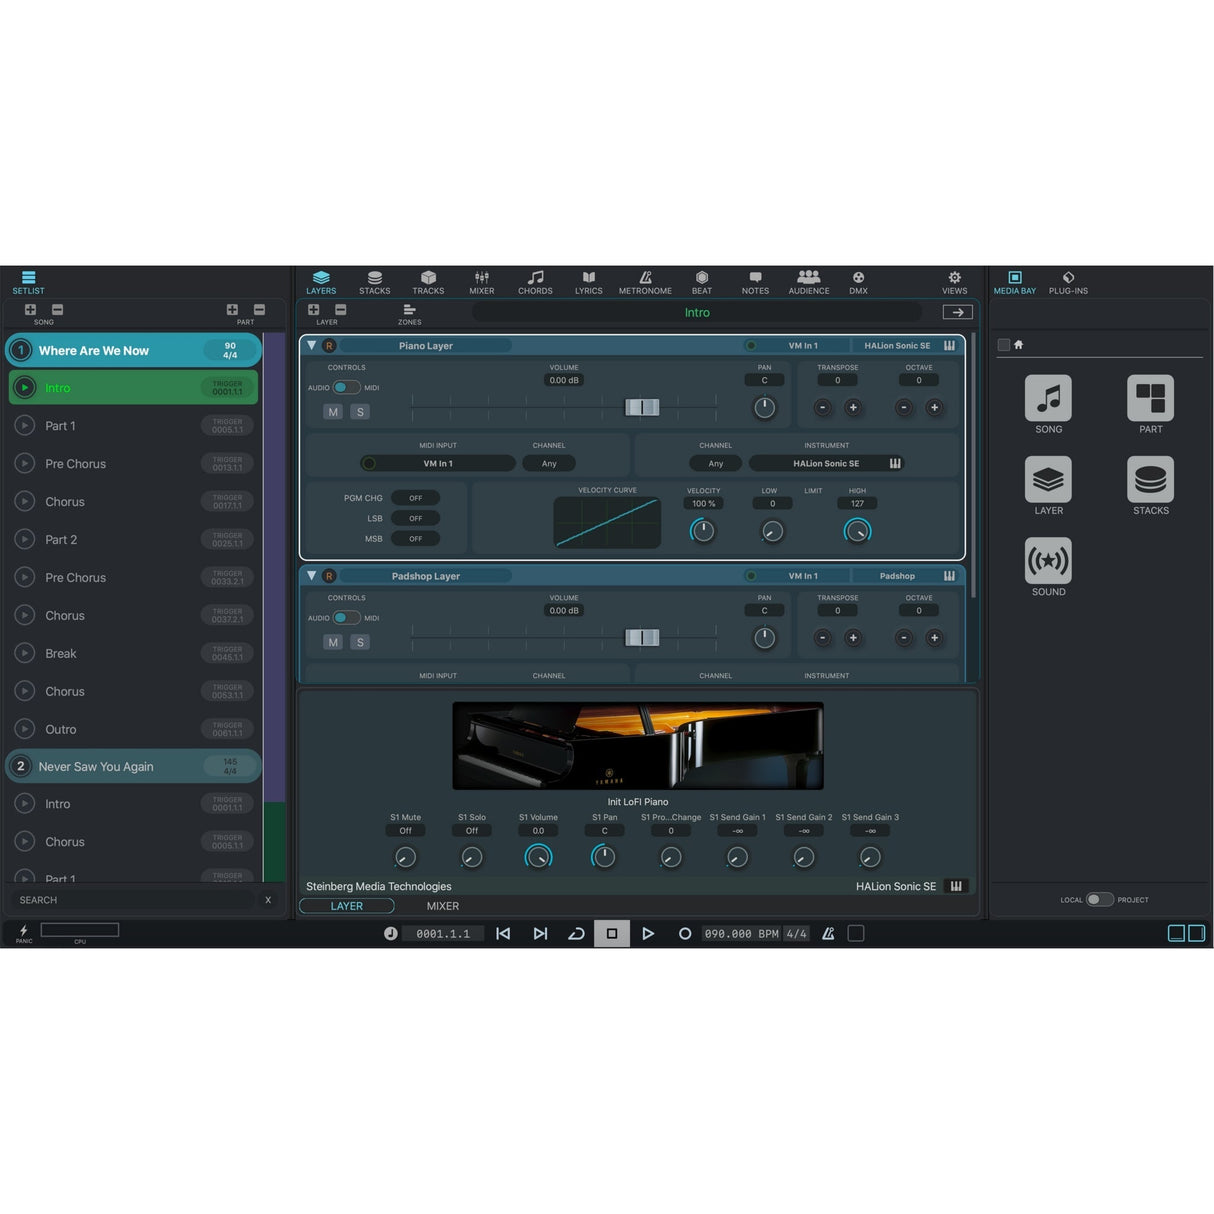Show the Lyrics view
1214x1214 pixels.
[x=588, y=281]
